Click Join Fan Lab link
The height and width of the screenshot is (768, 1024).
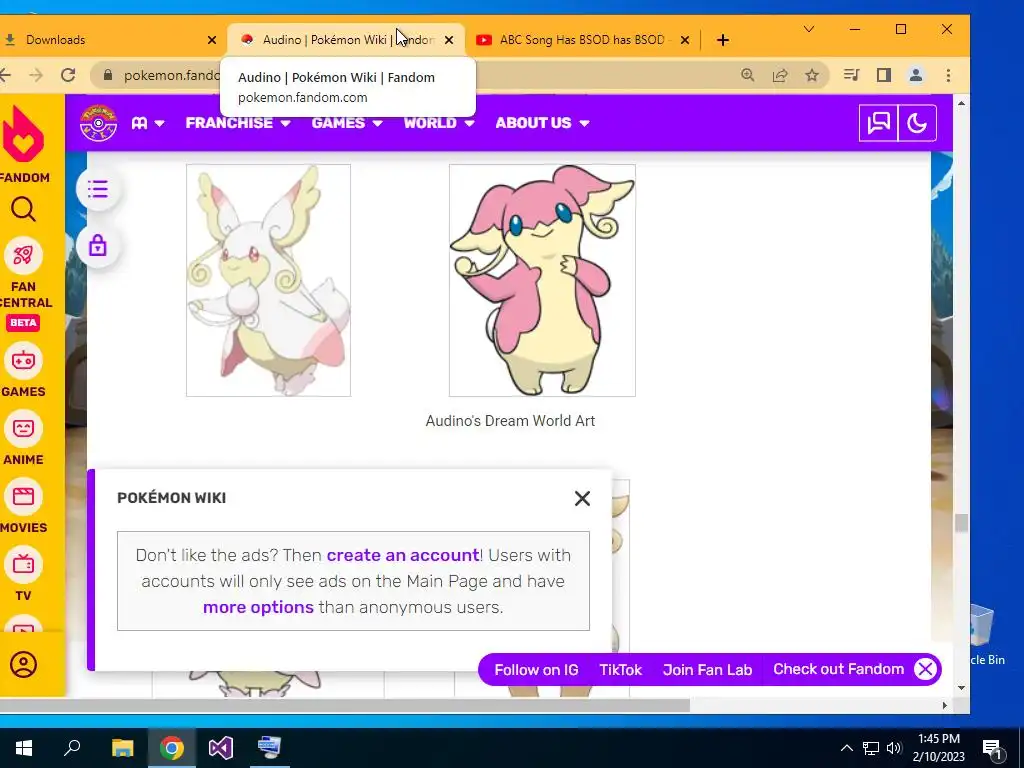click(x=707, y=670)
